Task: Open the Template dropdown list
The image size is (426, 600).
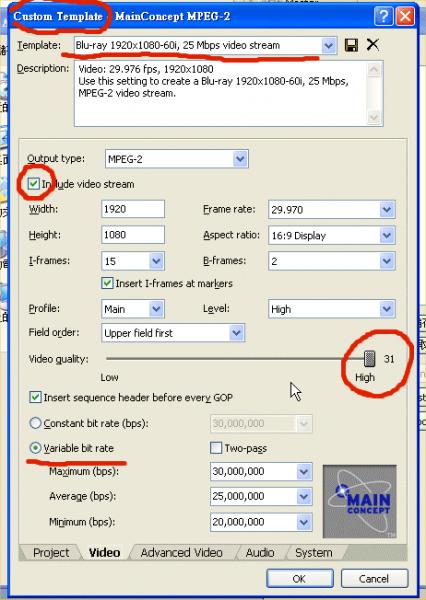Action: (x=328, y=46)
